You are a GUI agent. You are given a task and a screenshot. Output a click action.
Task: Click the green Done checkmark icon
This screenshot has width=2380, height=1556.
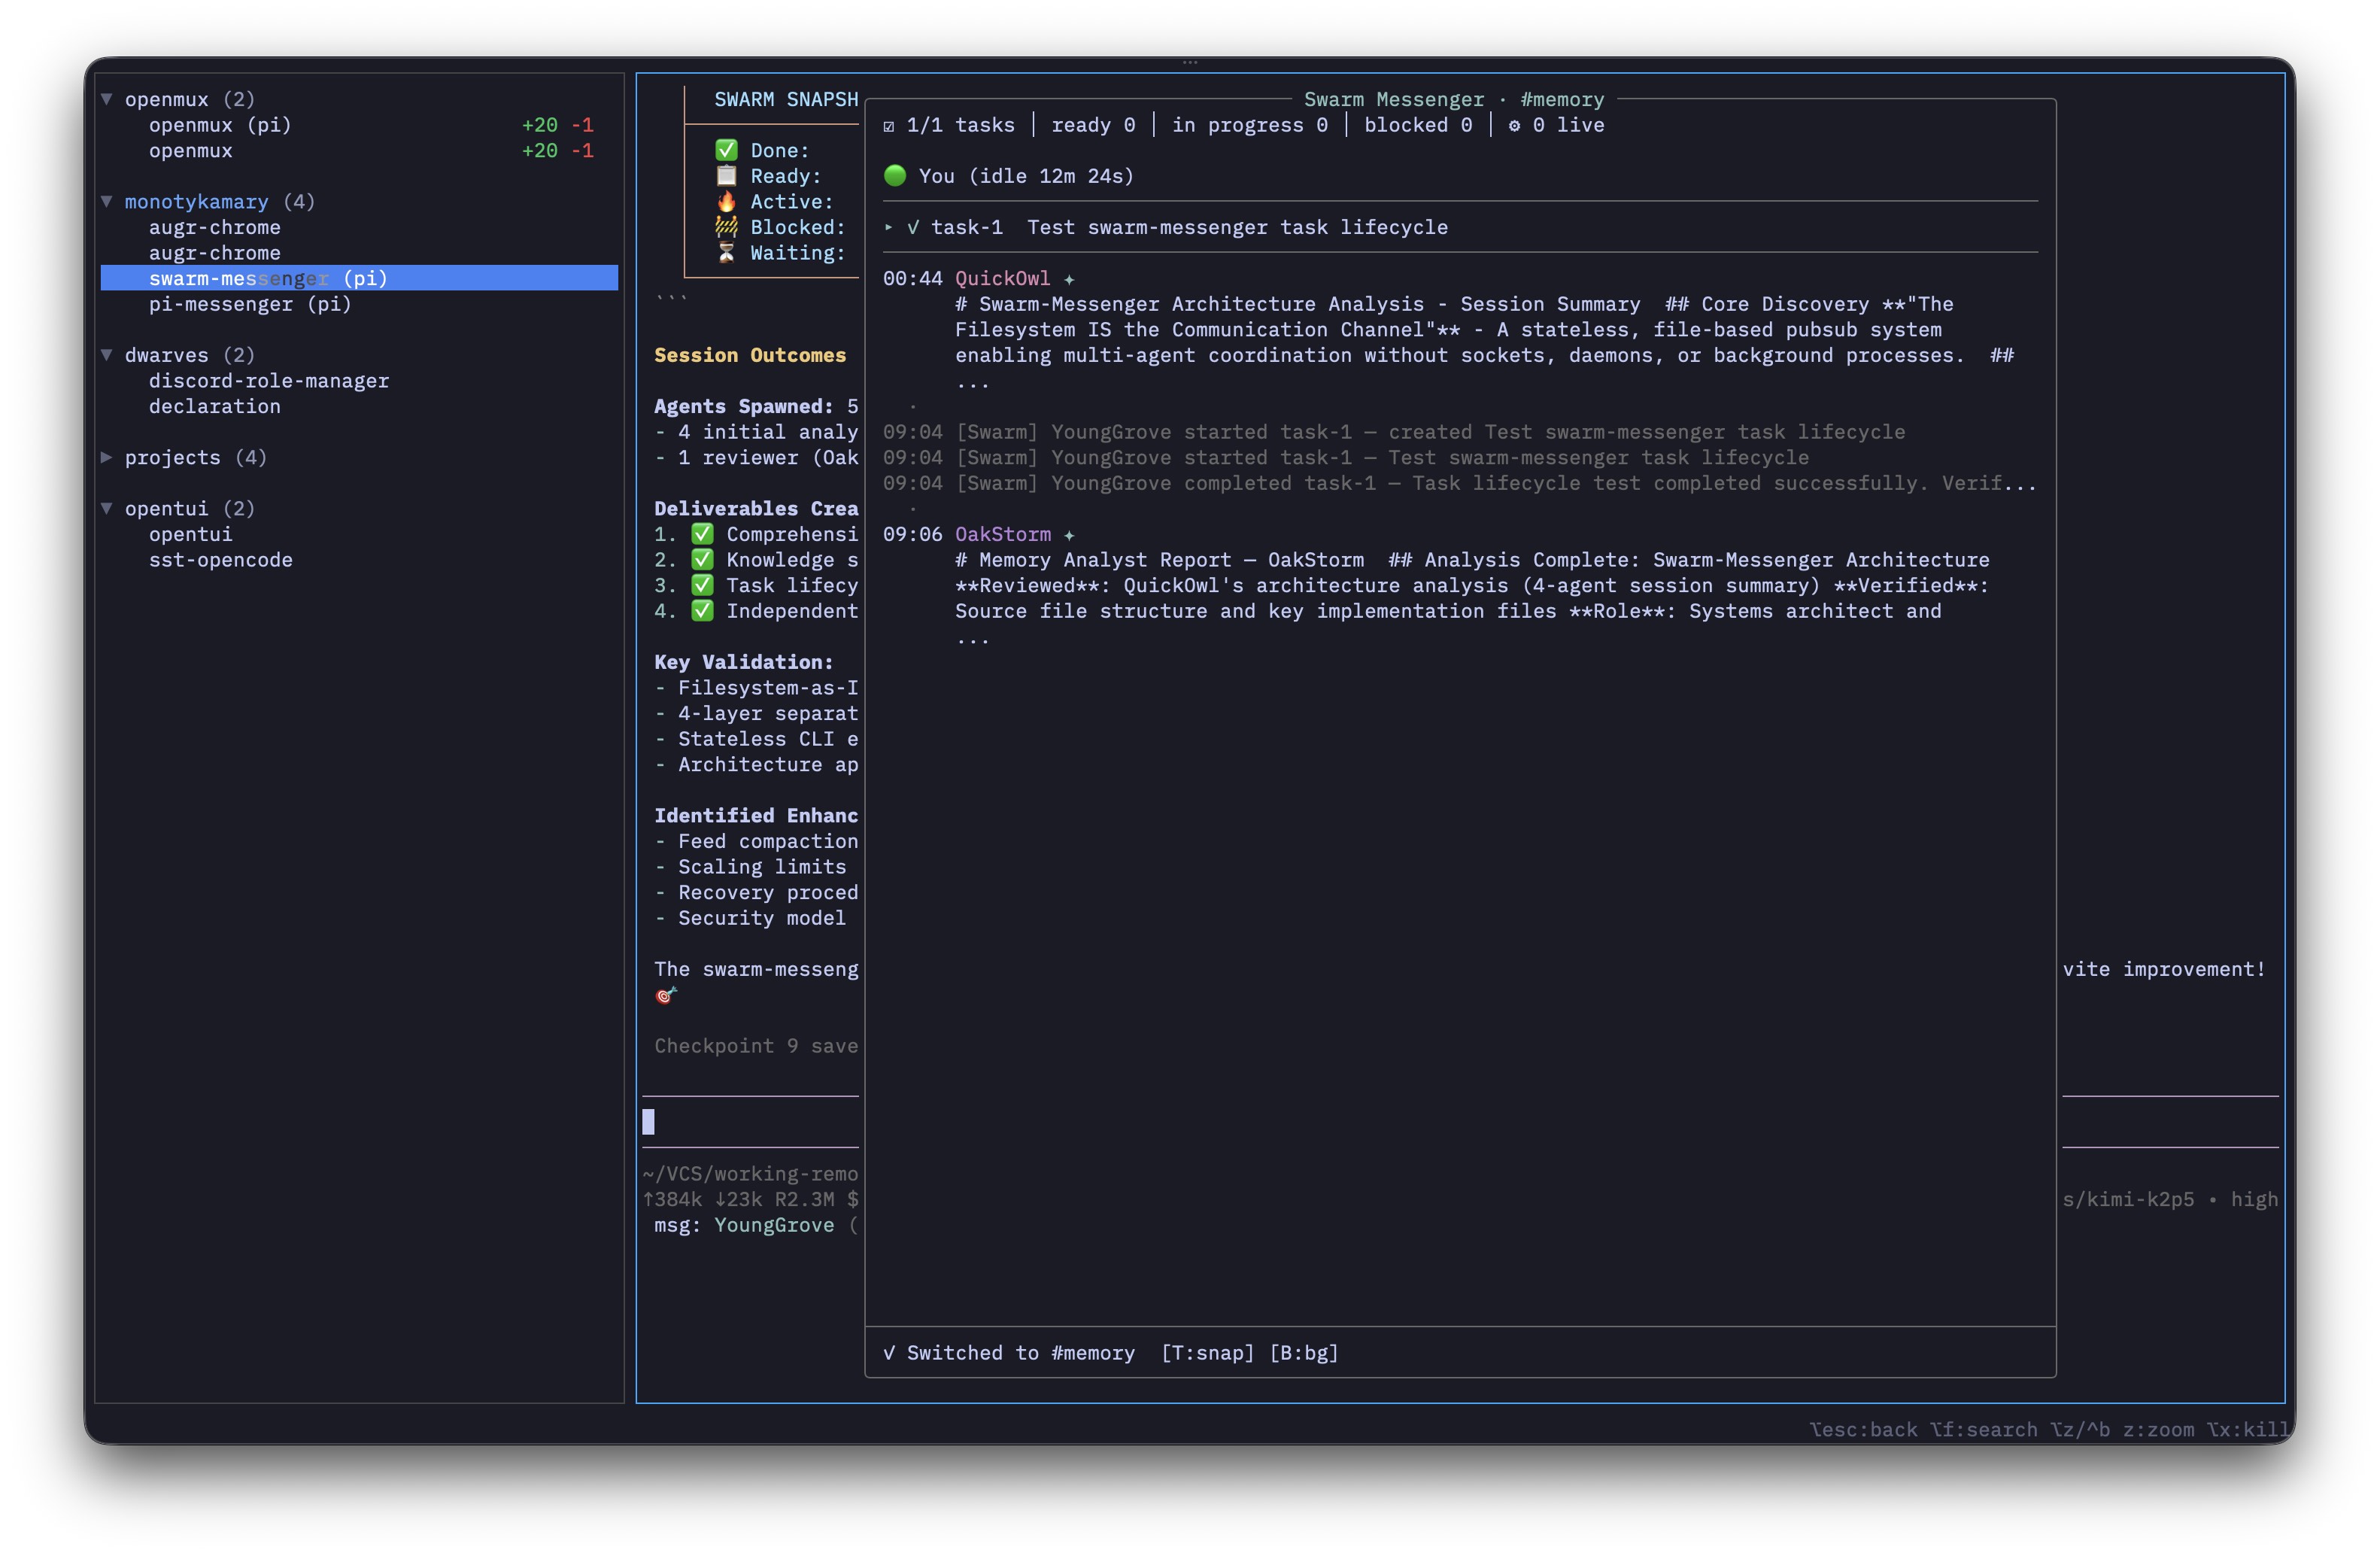pos(727,150)
